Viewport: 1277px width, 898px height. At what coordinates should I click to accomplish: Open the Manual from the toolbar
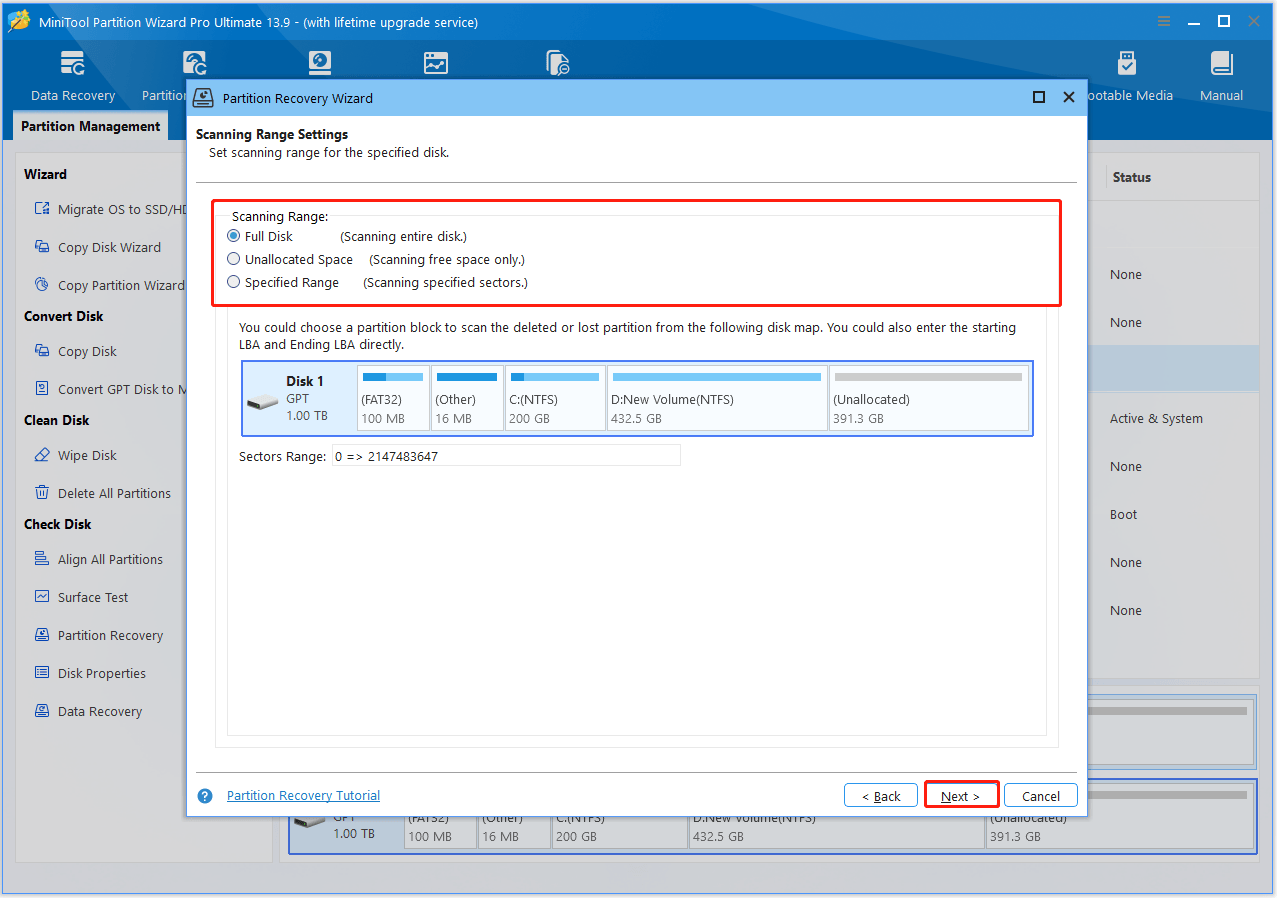pyautogui.click(x=1221, y=78)
